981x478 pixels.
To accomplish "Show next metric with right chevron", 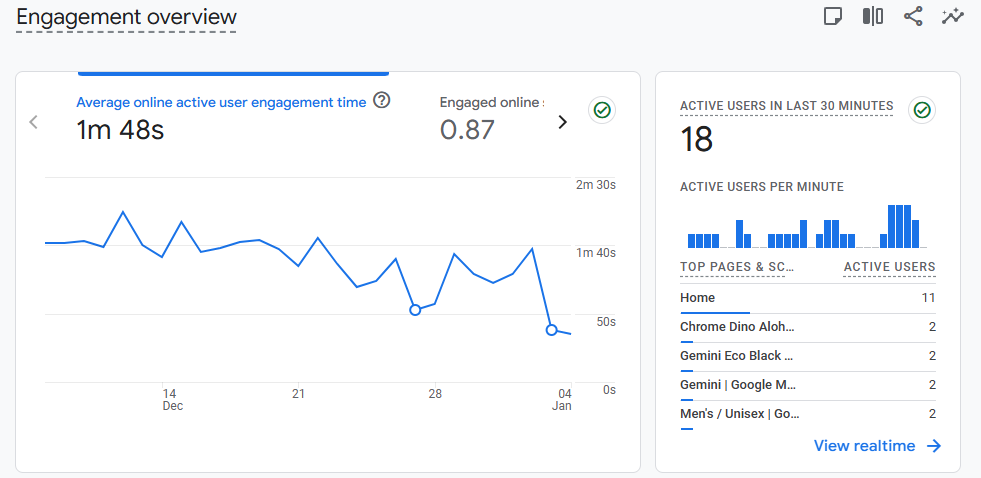I will pos(562,122).
